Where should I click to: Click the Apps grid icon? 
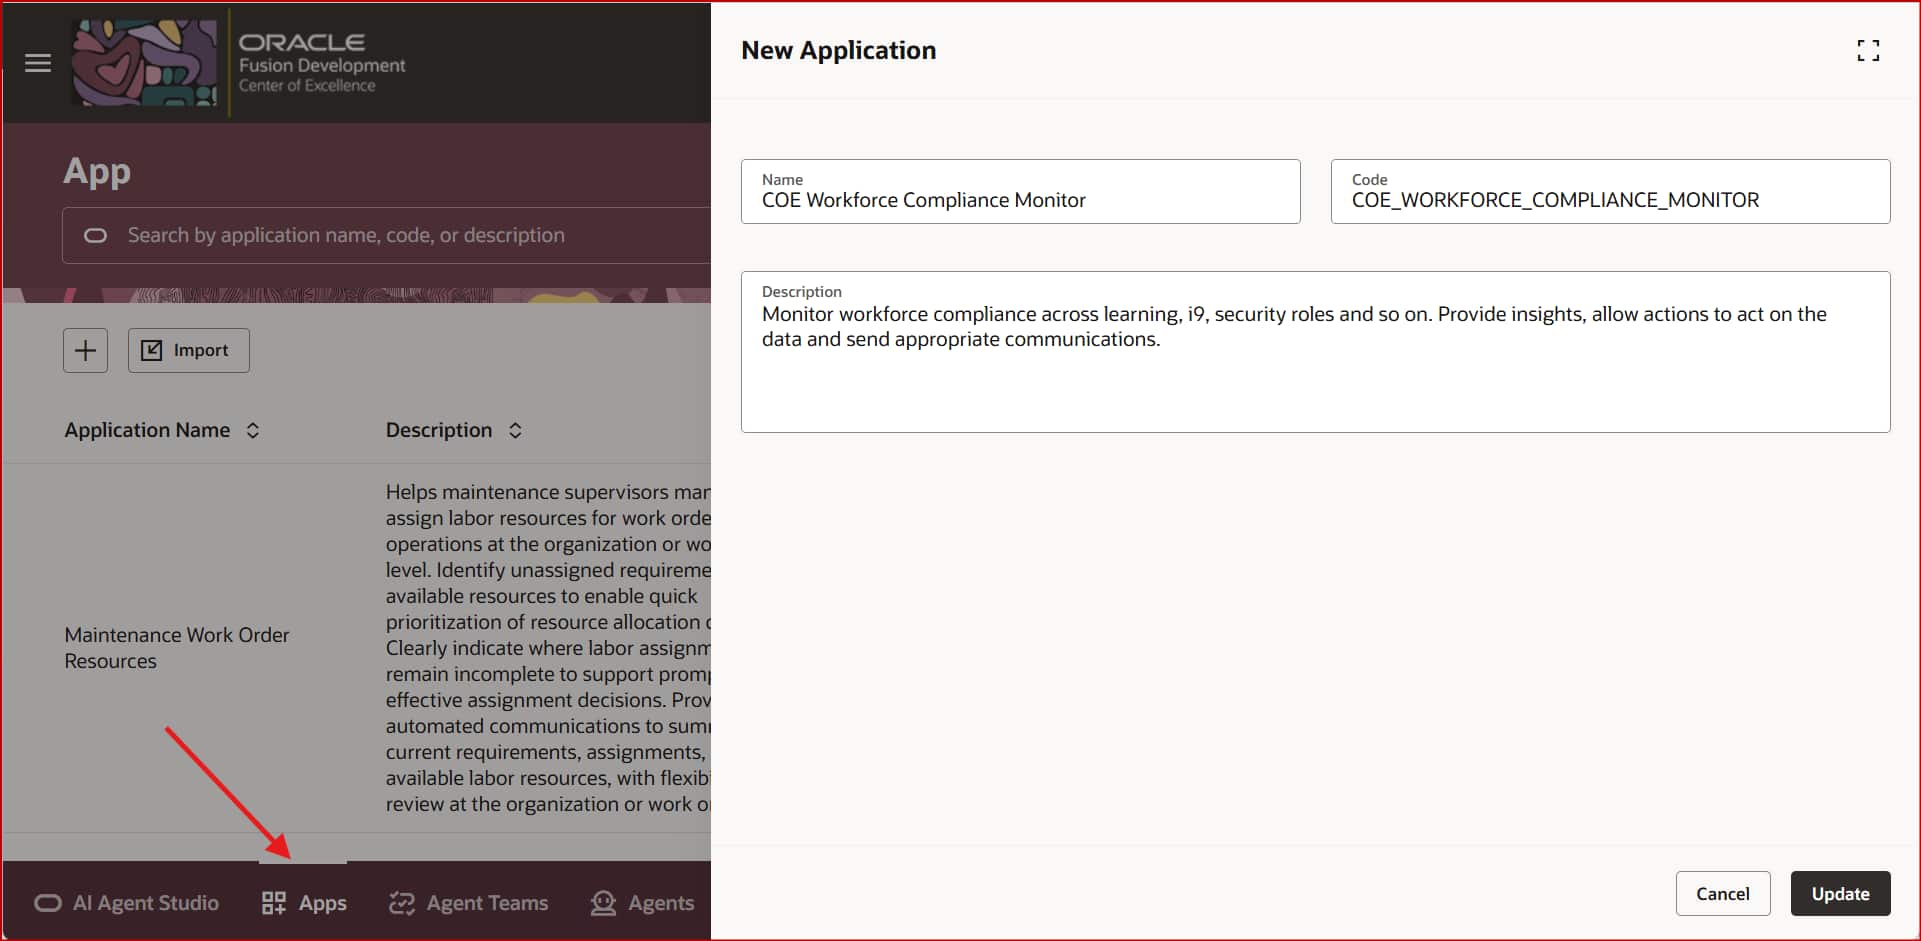[274, 903]
